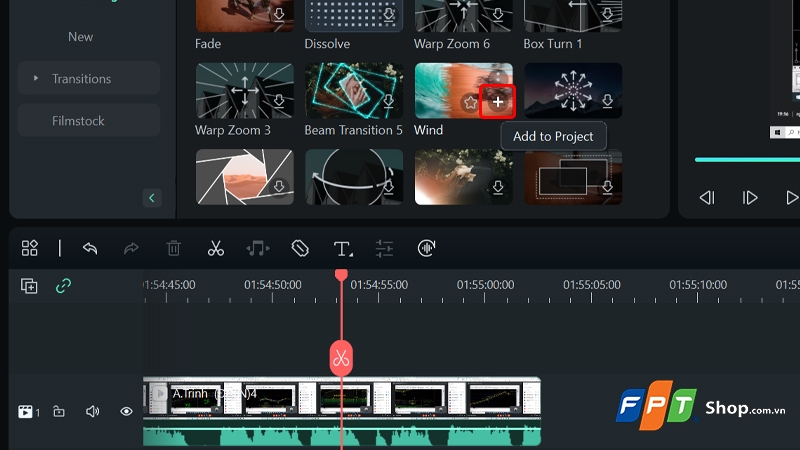Click the tag marker icon in toolbar

(300, 248)
